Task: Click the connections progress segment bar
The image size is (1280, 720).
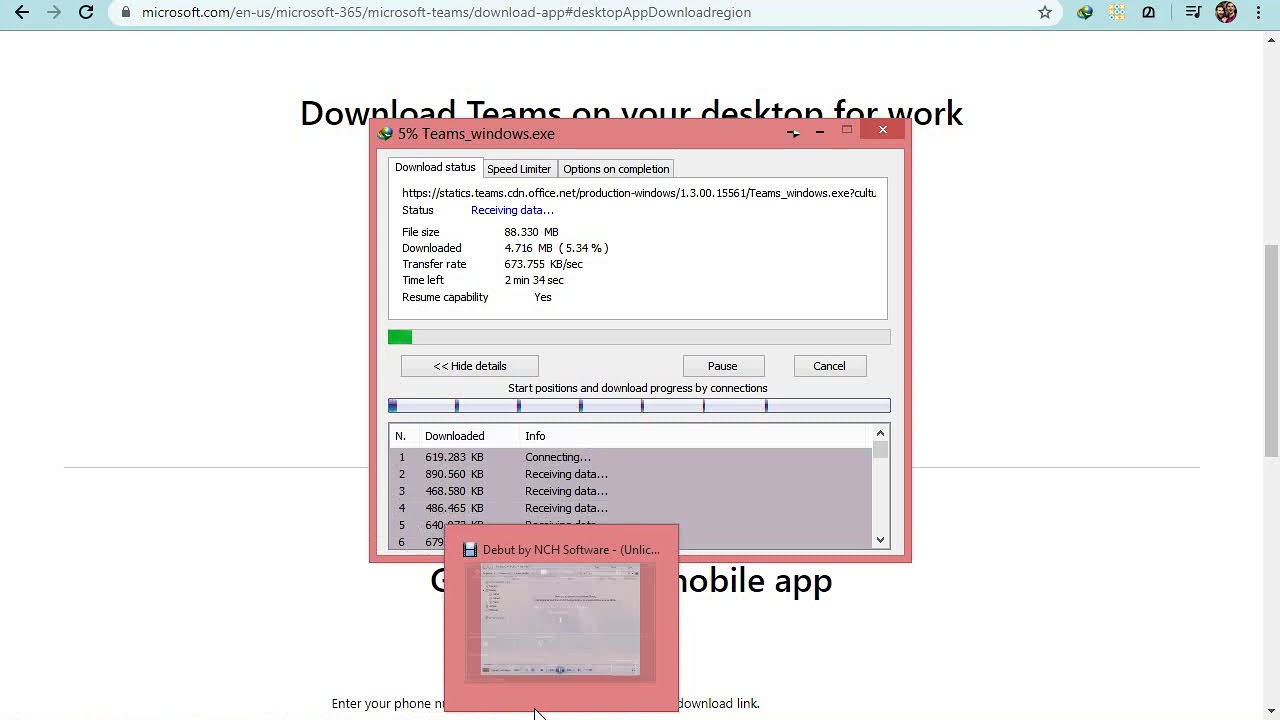Action: click(639, 405)
